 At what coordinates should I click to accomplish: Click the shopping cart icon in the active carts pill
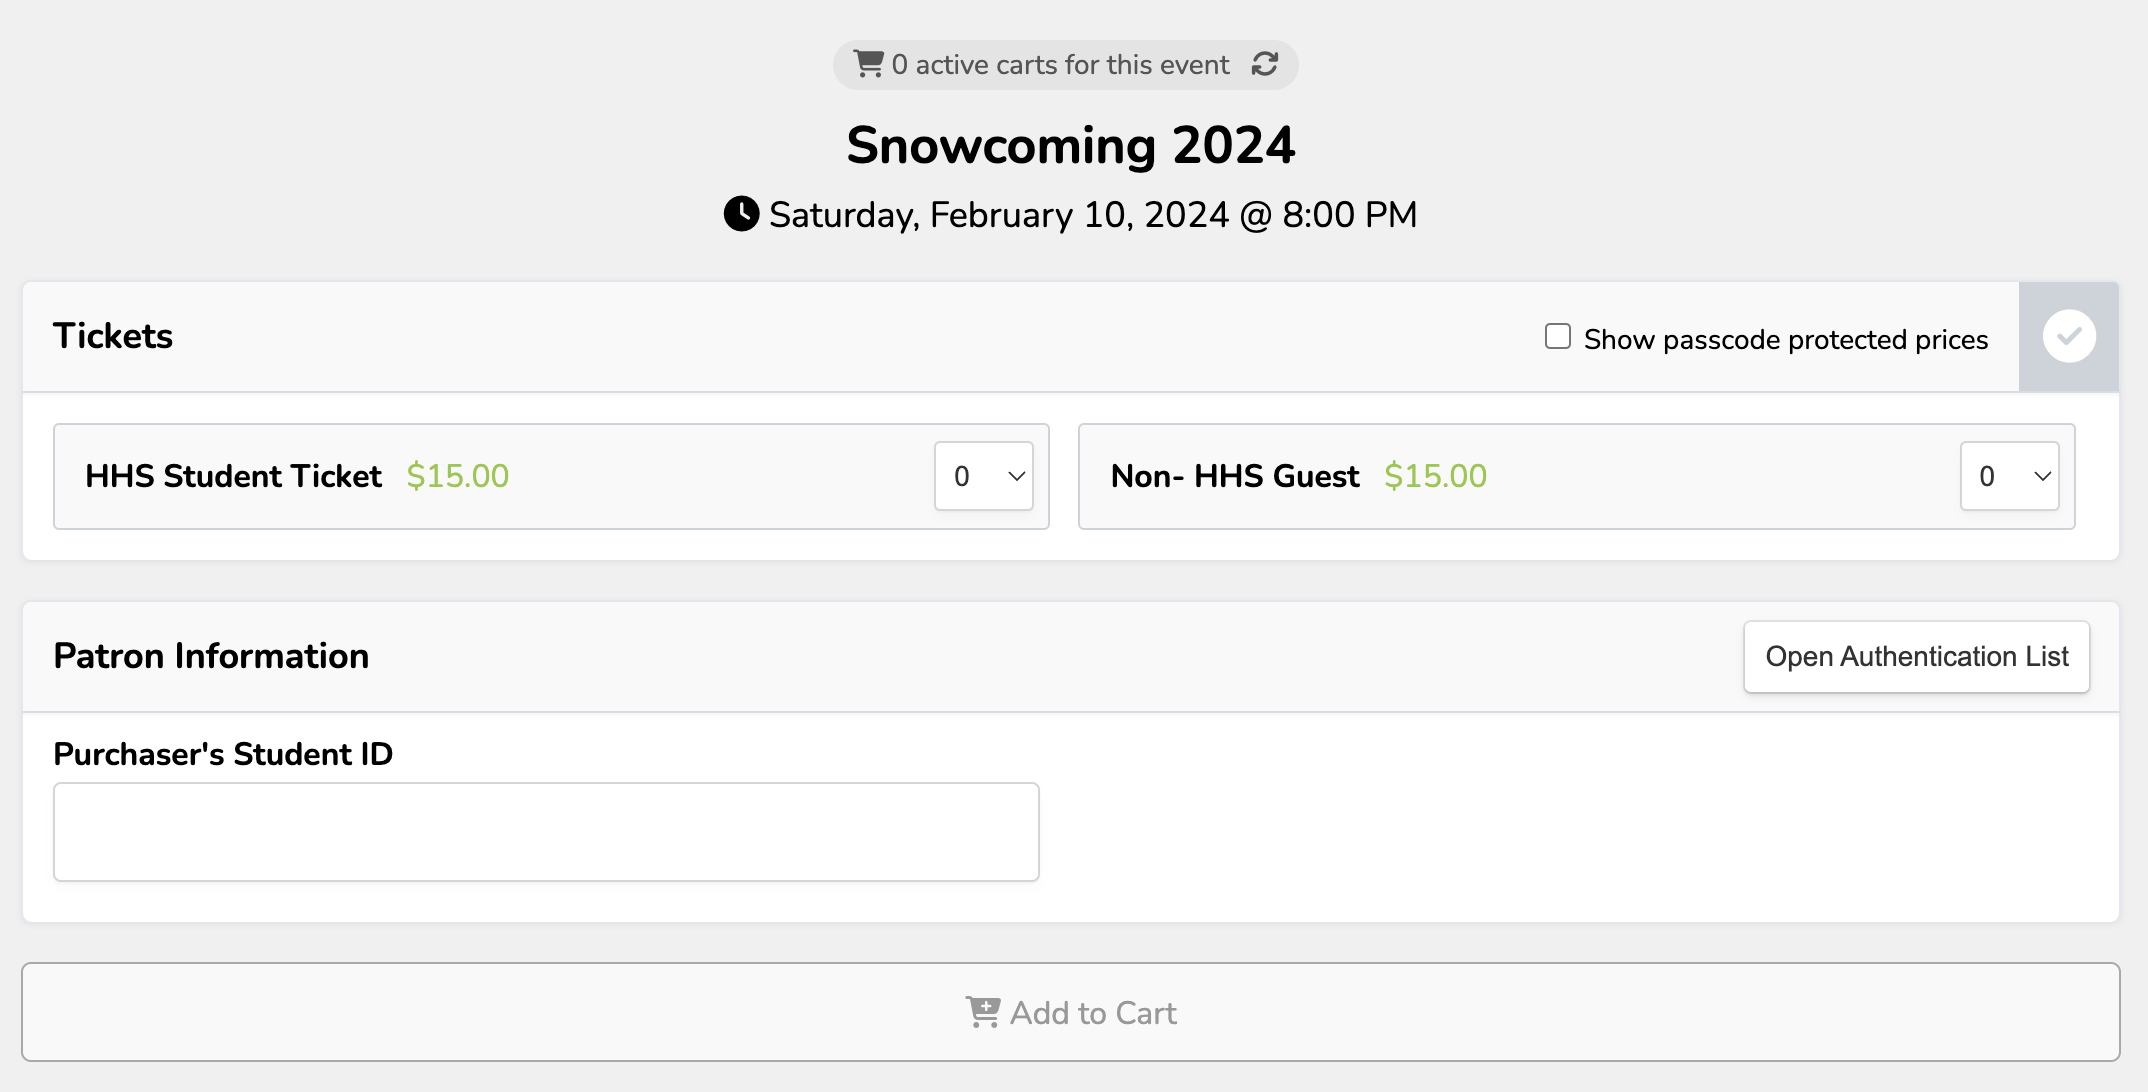point(868,64)
